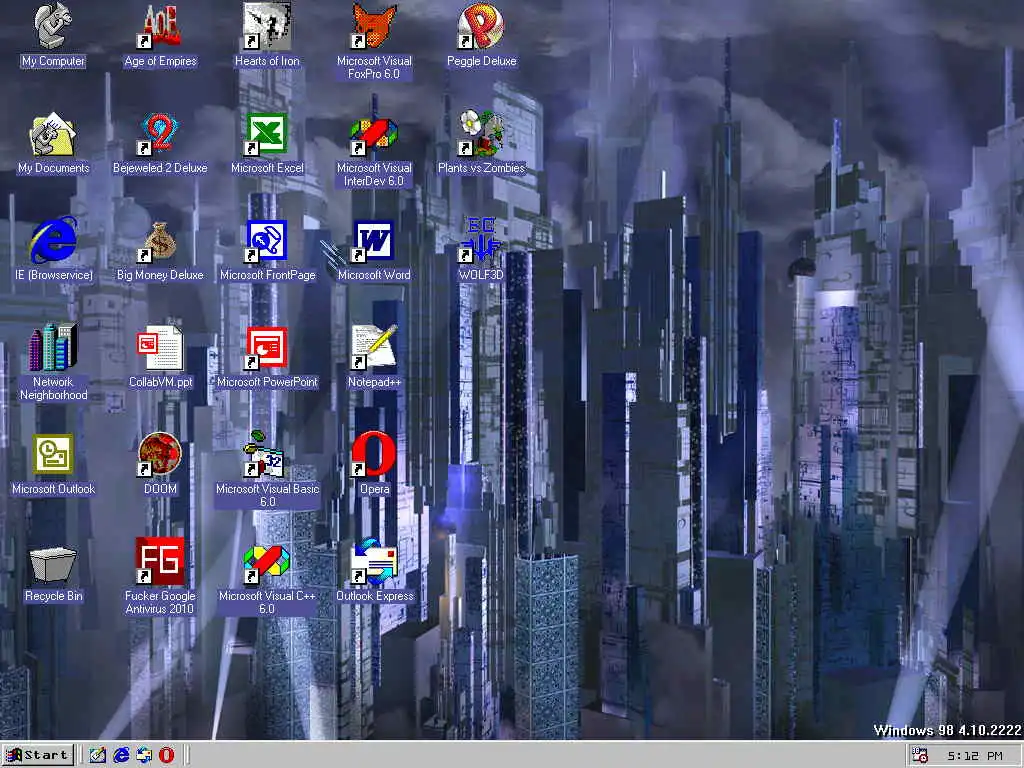Click Show Desktop in Quick Launch
Viewport: 1024px width, 768px height.
tap(97, 755)
